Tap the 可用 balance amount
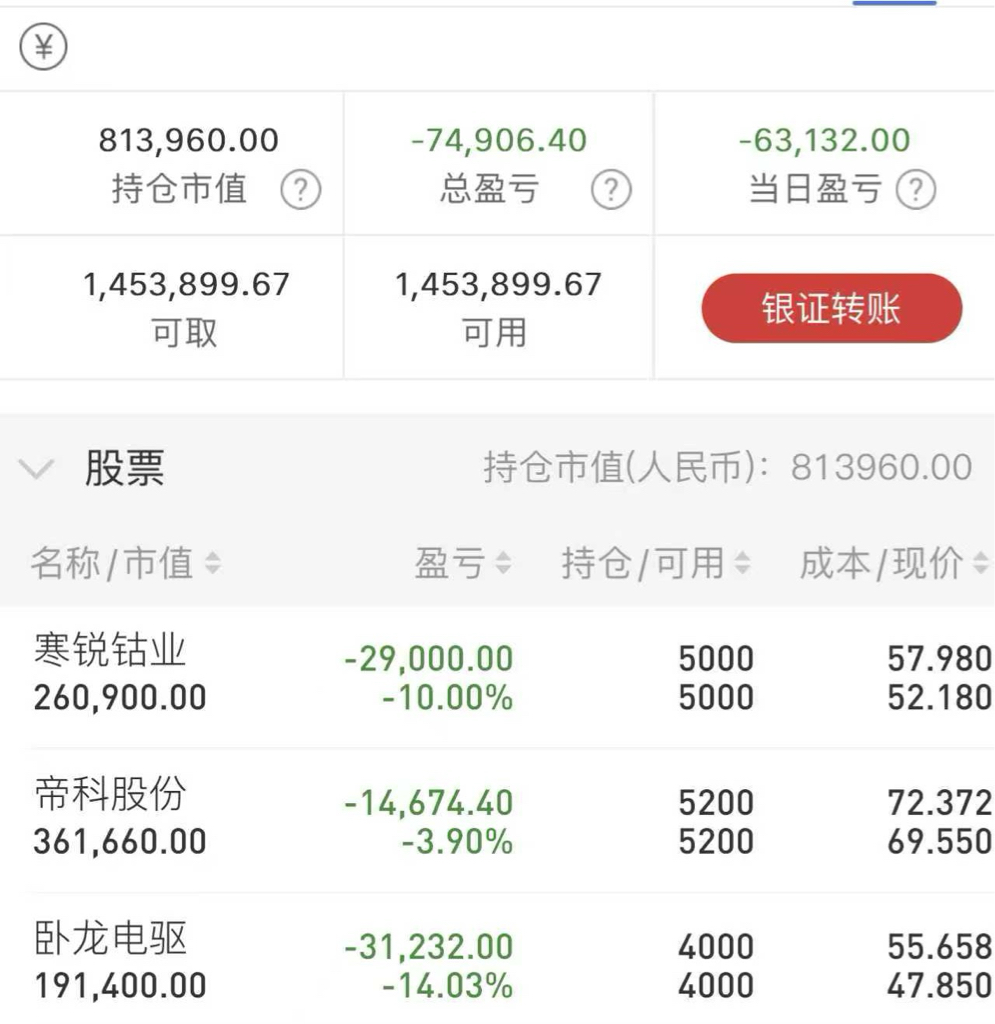The width and height of the screenshot is (995, 1024). 498,285
